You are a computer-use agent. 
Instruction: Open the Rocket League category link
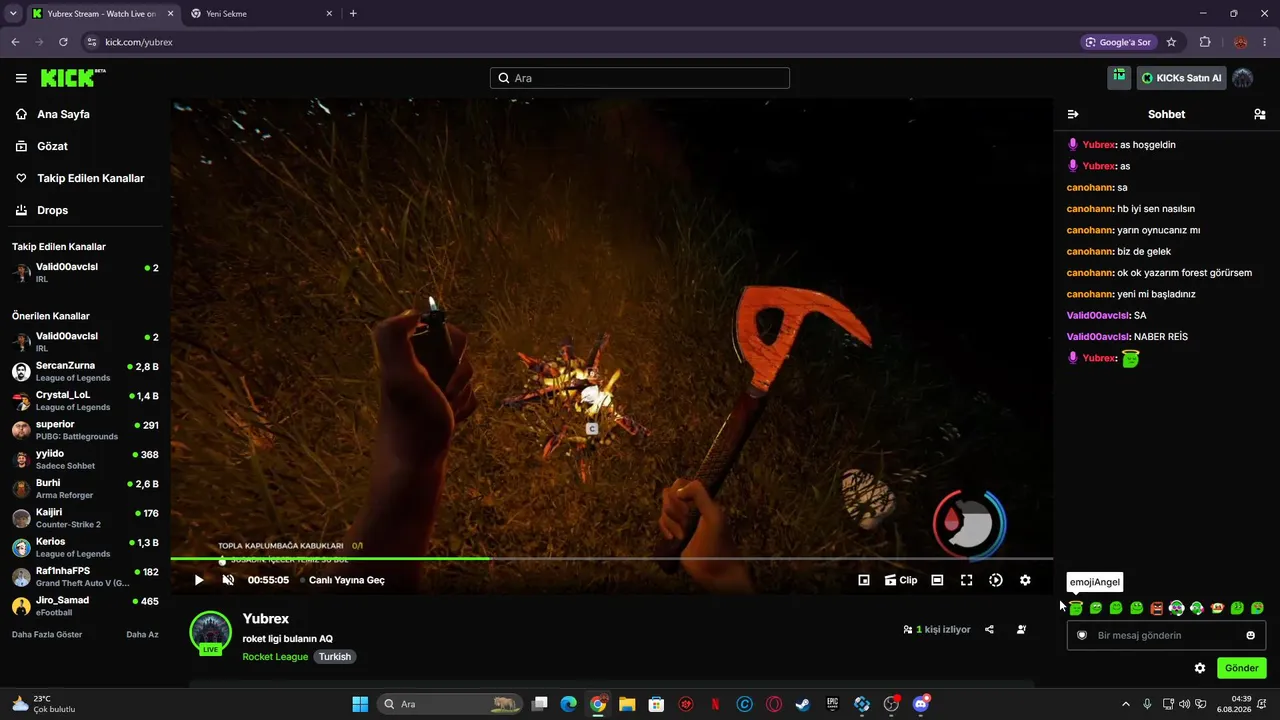coord(275,657)
